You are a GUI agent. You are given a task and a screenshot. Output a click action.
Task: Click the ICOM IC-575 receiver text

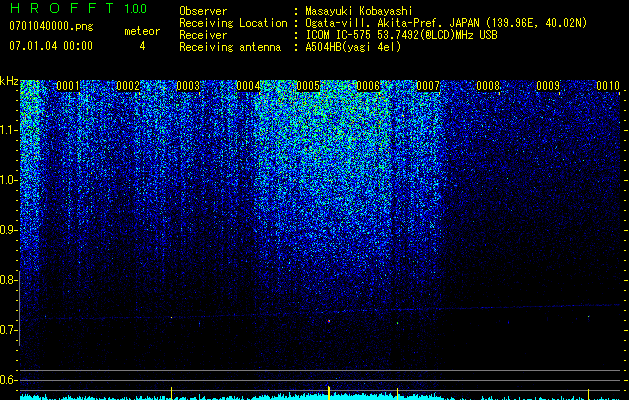[401, 35]
